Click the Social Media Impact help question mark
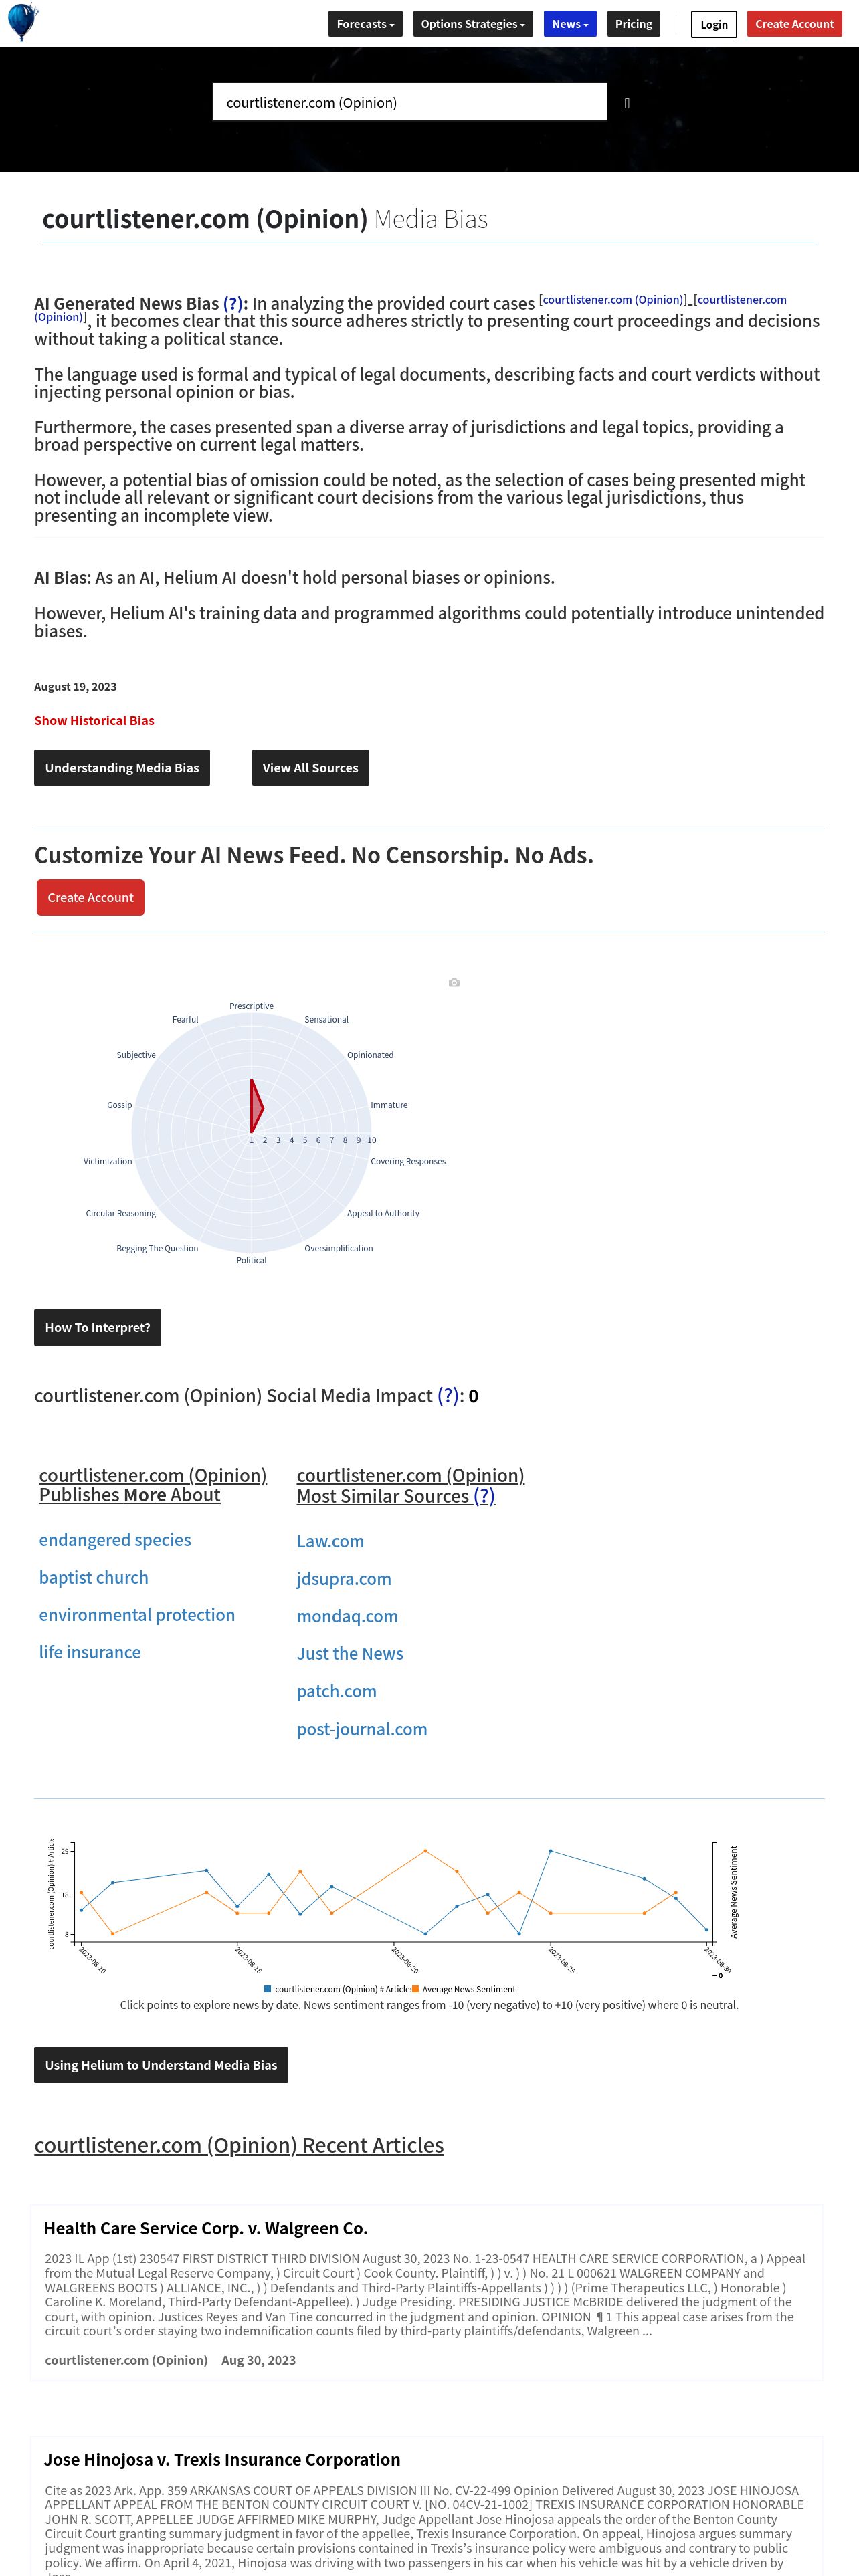Screen dimensions: 859x2576 448,1396
